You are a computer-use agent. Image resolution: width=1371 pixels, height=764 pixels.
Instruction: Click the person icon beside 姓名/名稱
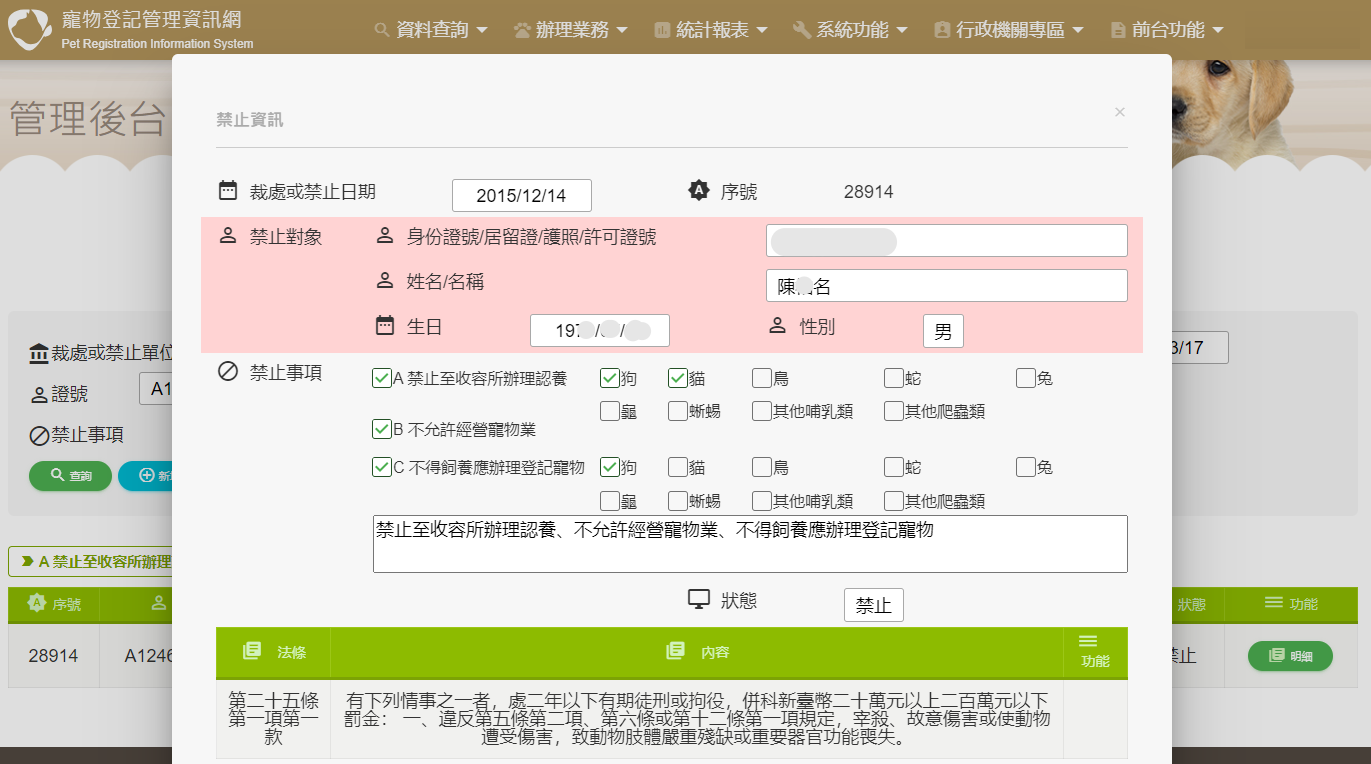pos(385,281)
